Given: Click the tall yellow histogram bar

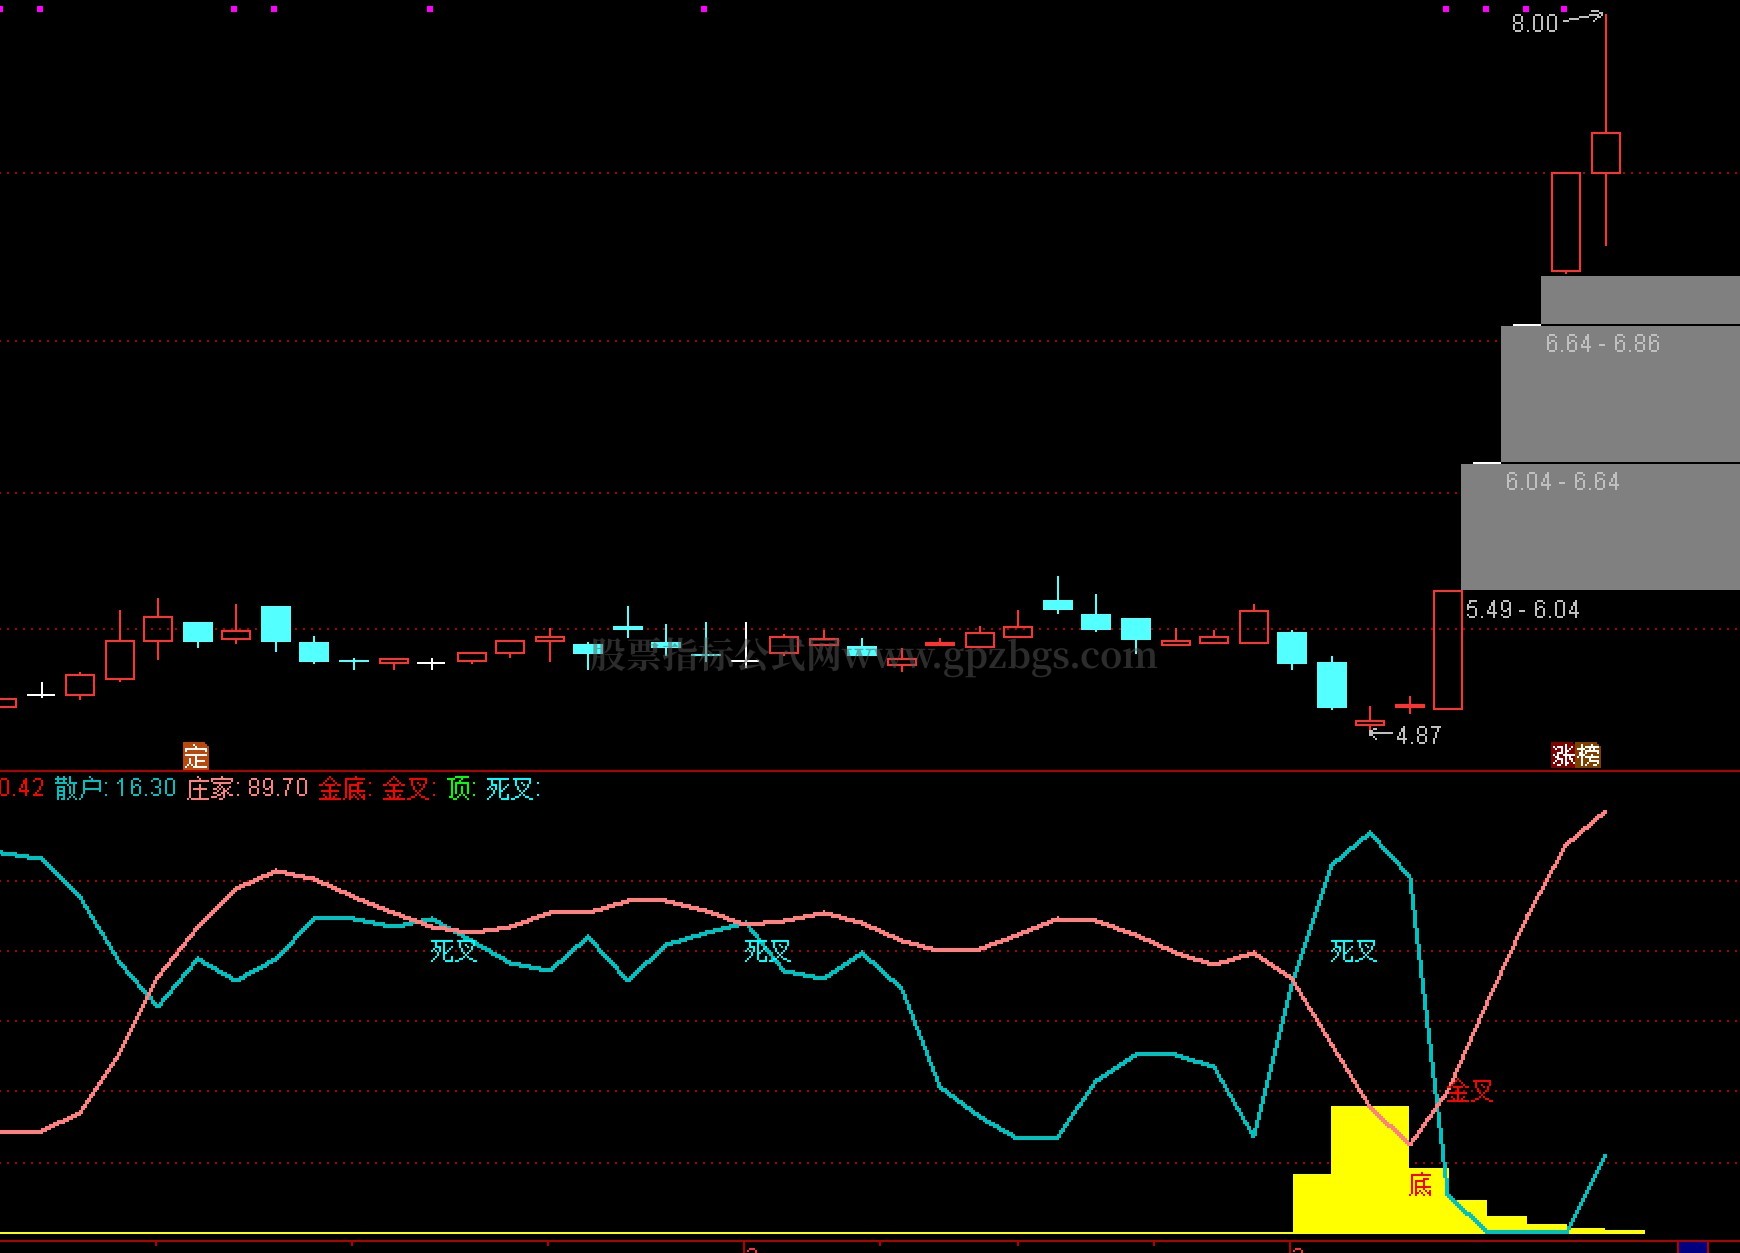Looking at the screenshot, I should click(1369, 1168).
